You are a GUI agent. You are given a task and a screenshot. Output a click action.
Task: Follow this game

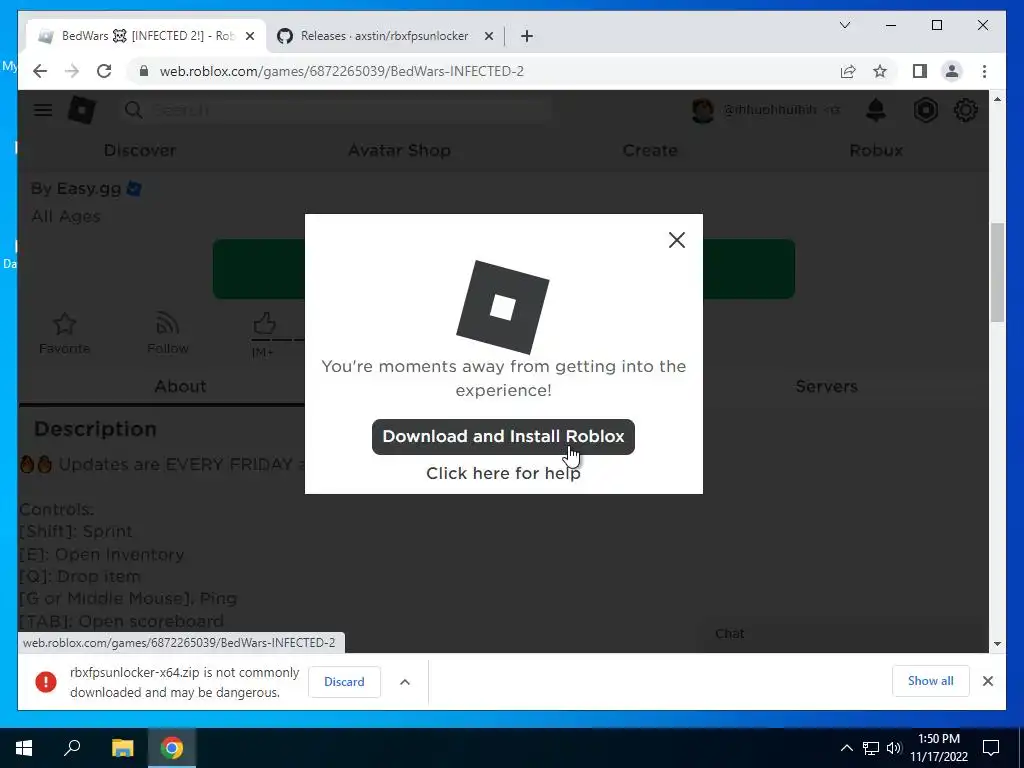tap(168, 333)
